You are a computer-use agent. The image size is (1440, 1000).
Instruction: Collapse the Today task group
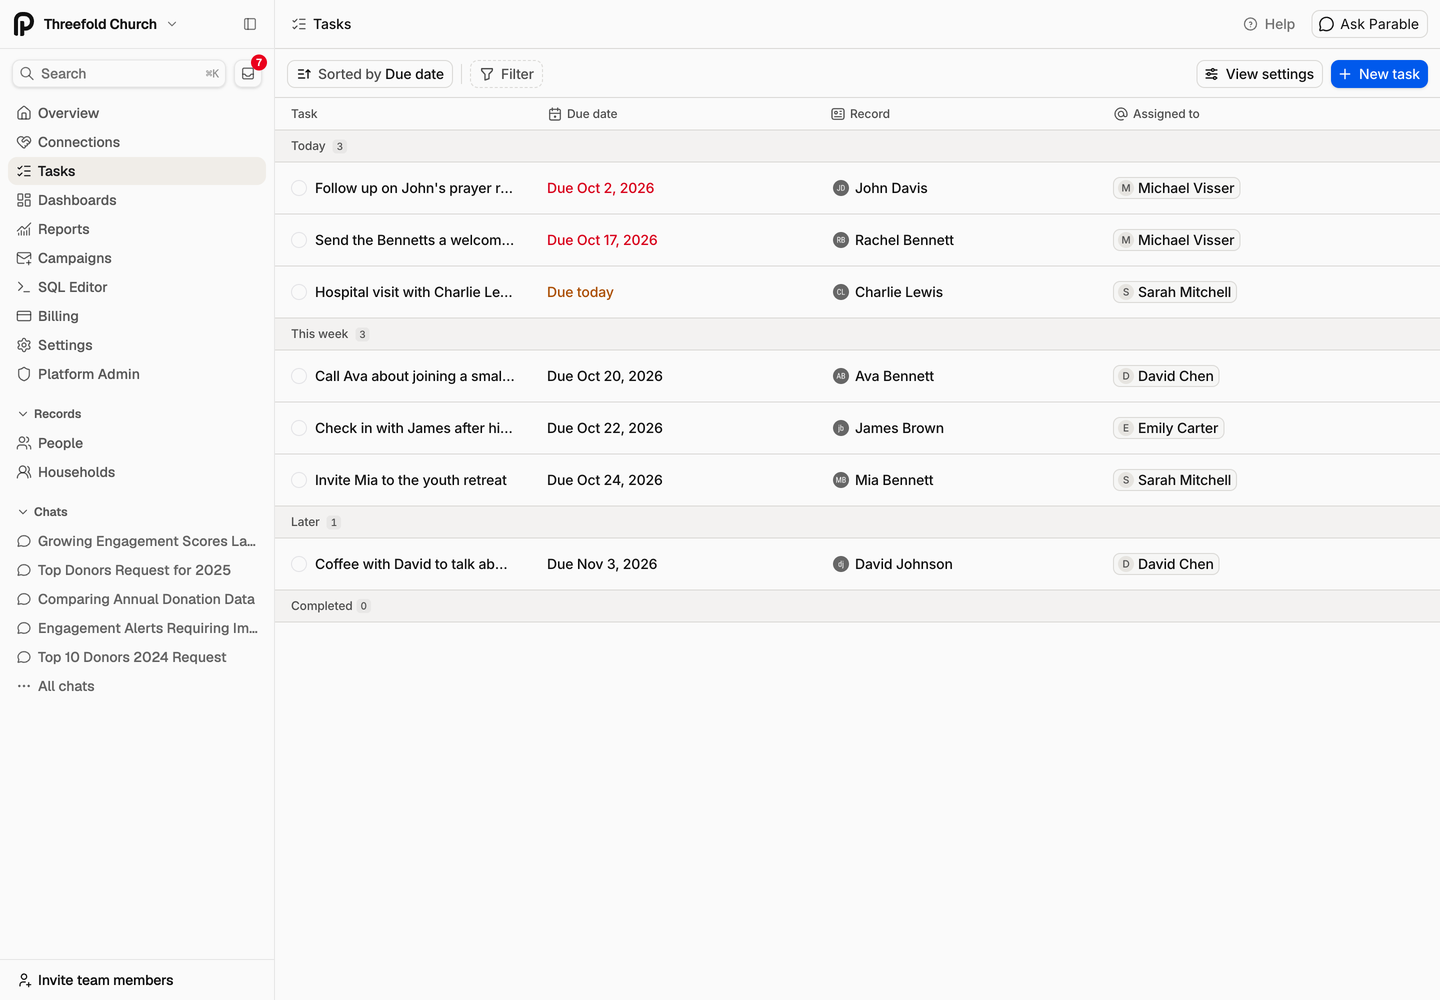tap(857, 146)
